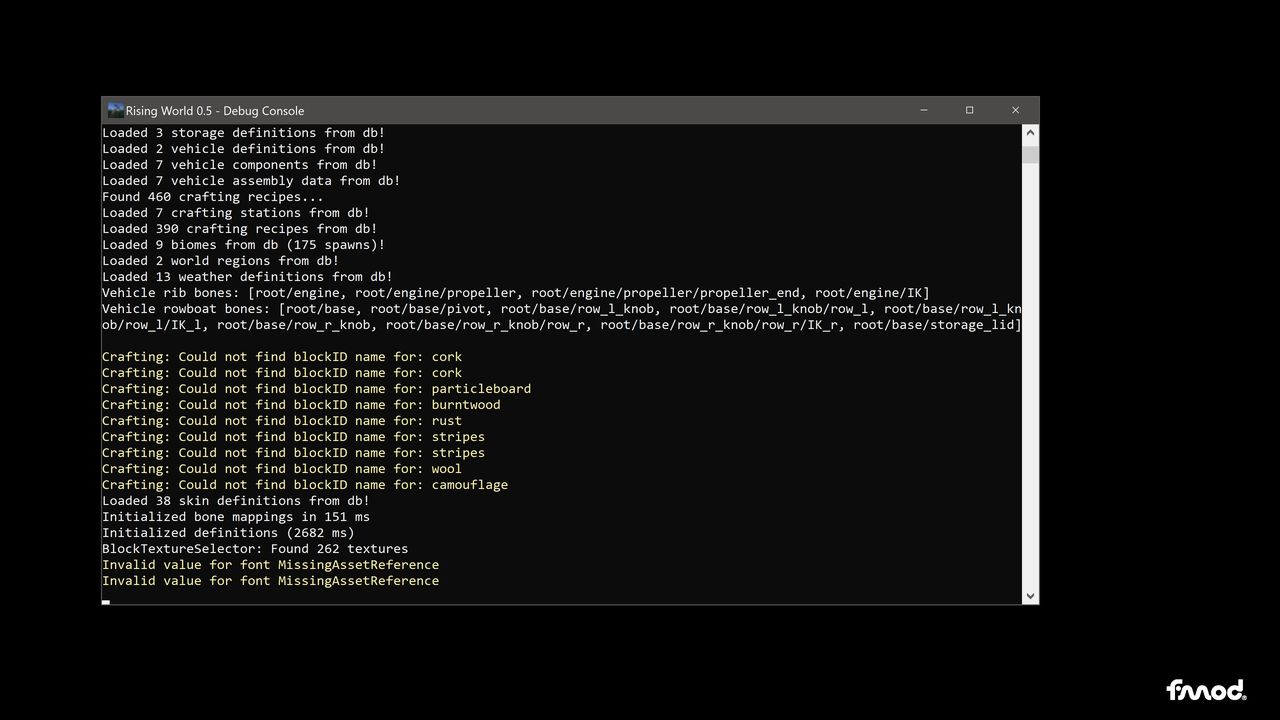Screen dimensions: 1280x720
Task: Select the burntwood crafting warning
Action: coord(300,405)
